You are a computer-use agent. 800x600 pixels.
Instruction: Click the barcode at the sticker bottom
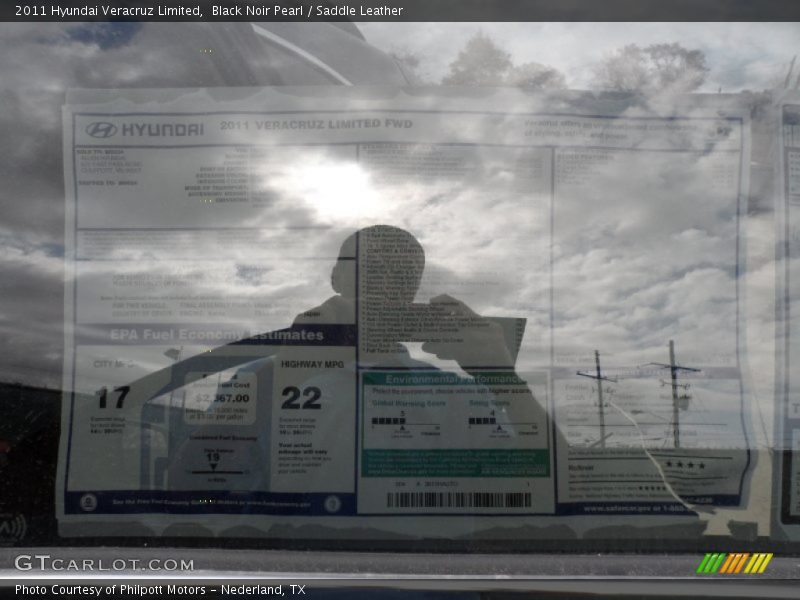[x=459, y=500]
